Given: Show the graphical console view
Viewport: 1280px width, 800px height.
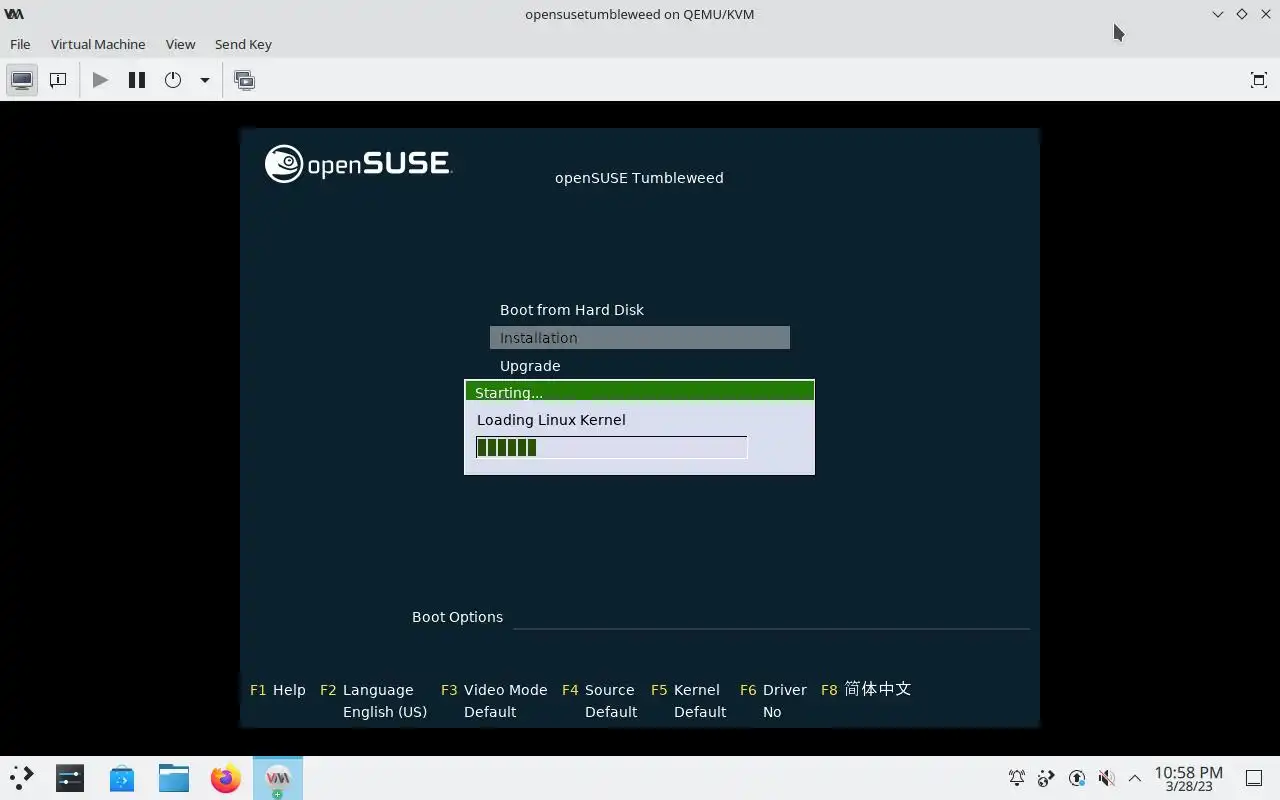Looking at the screenshot, I should click(22, 80).
